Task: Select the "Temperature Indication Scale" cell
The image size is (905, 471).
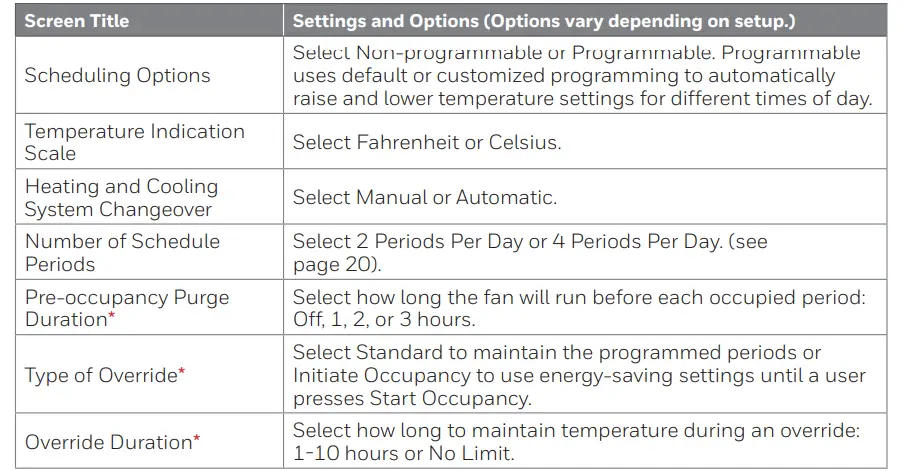Action: (134, 142)
